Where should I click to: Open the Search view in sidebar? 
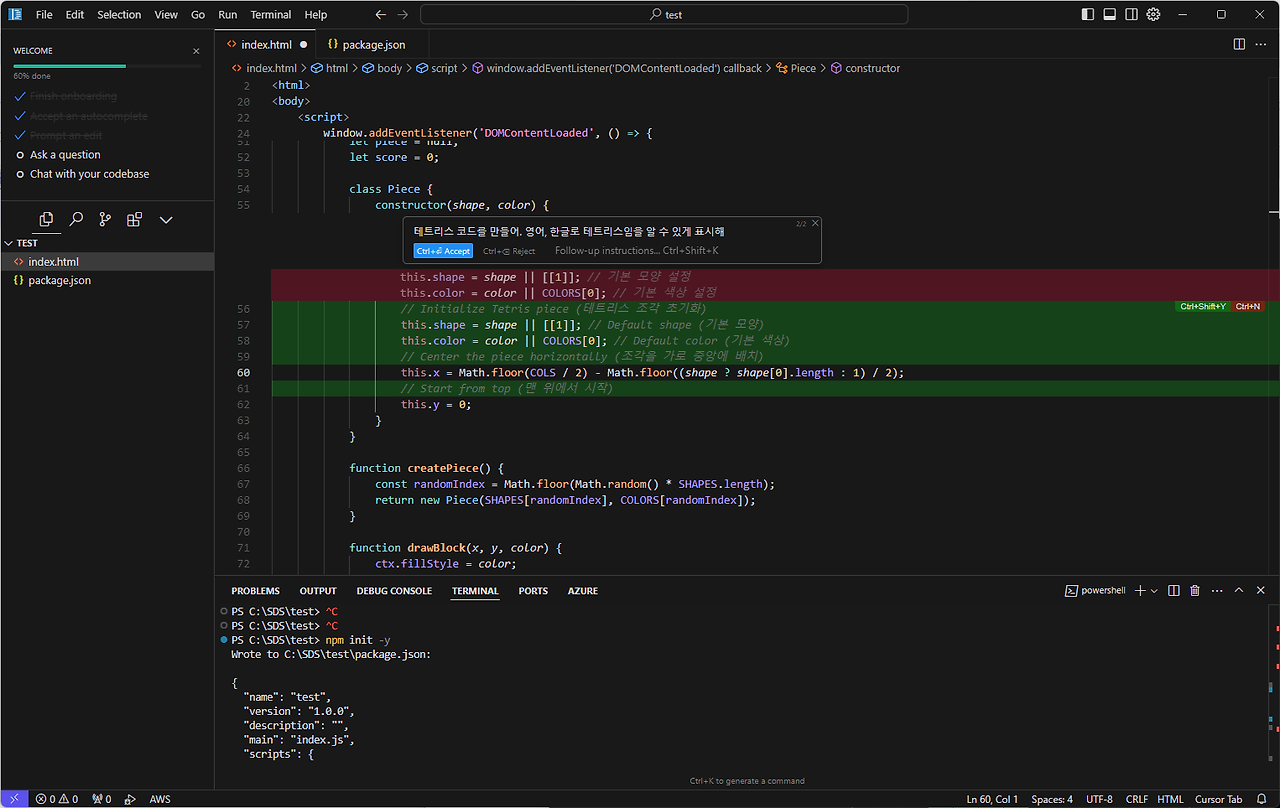click(x=76, y=220)
